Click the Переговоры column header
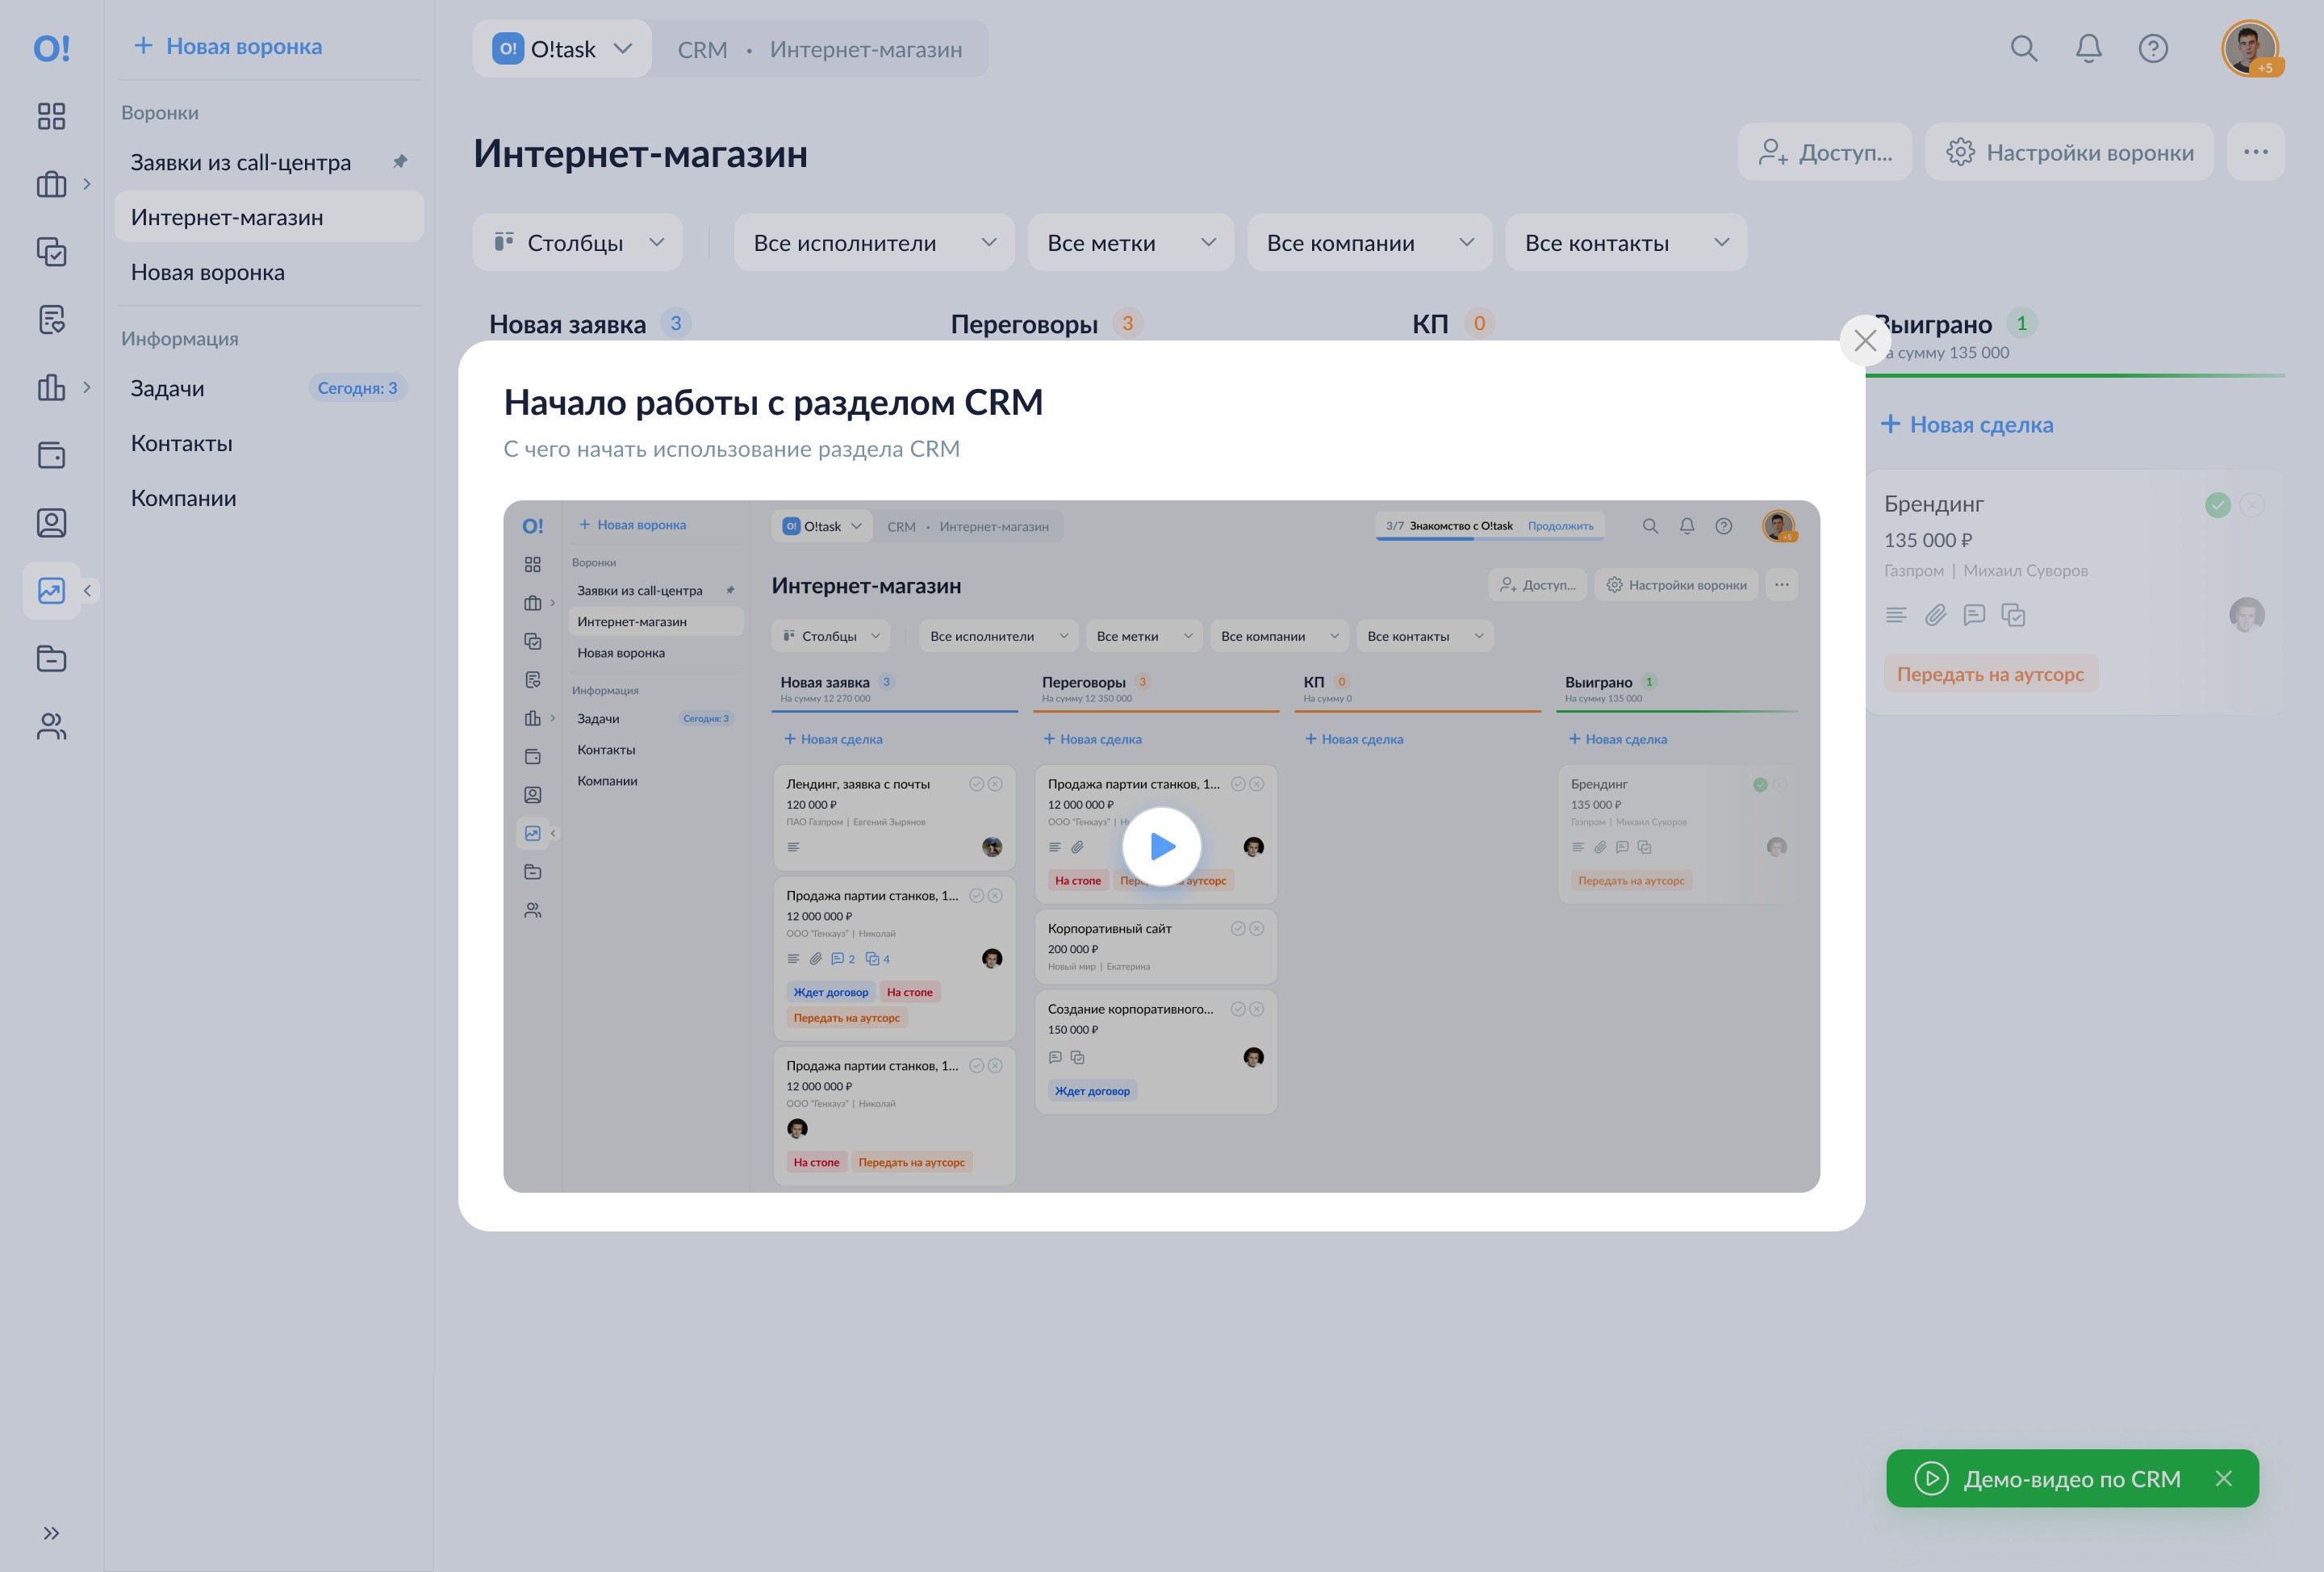 [1024, 324]
